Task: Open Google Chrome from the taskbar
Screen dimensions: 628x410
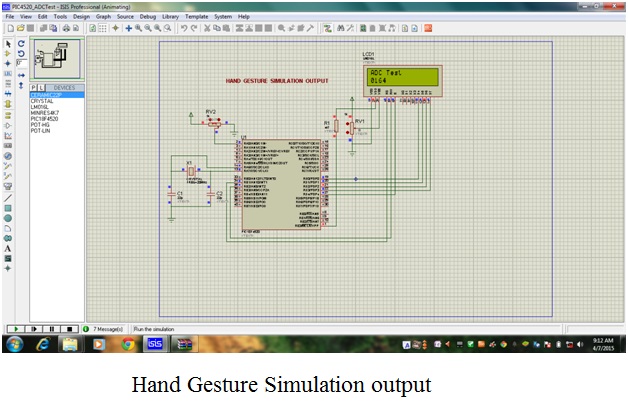Action: pyautogui.click(x=128, y=345)
